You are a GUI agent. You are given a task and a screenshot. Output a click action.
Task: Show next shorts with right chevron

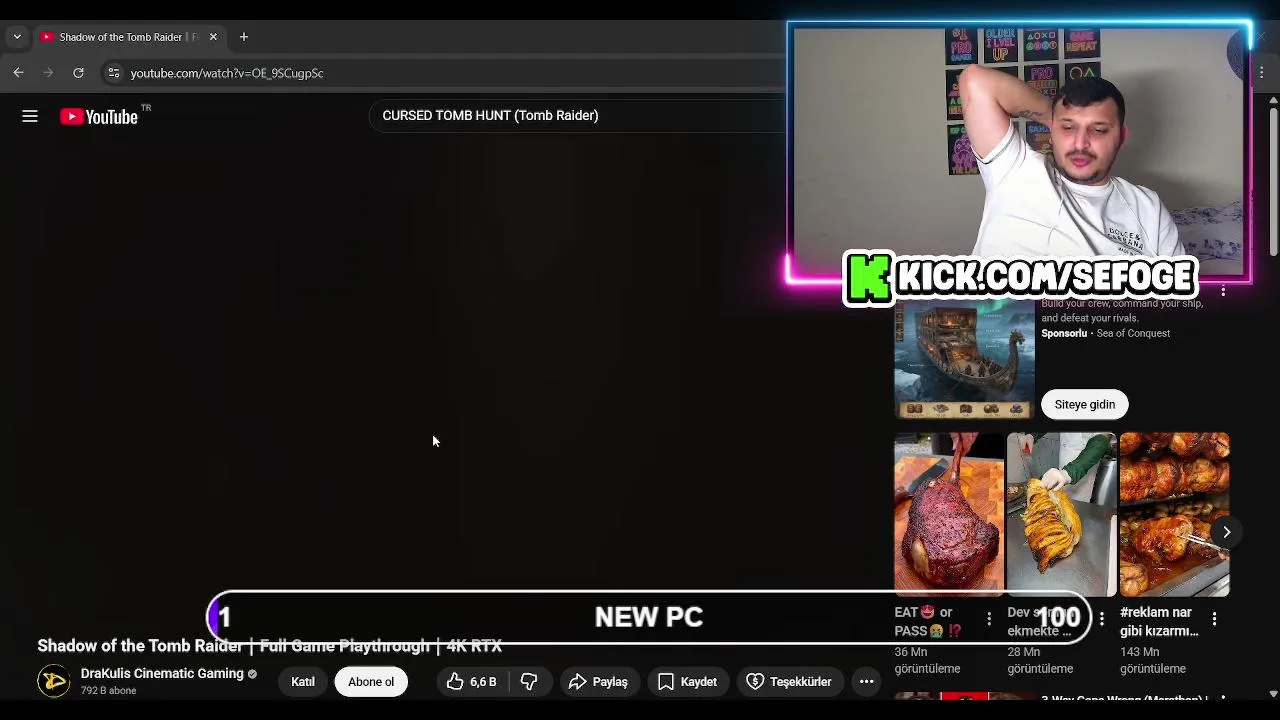coord(1226,532)
